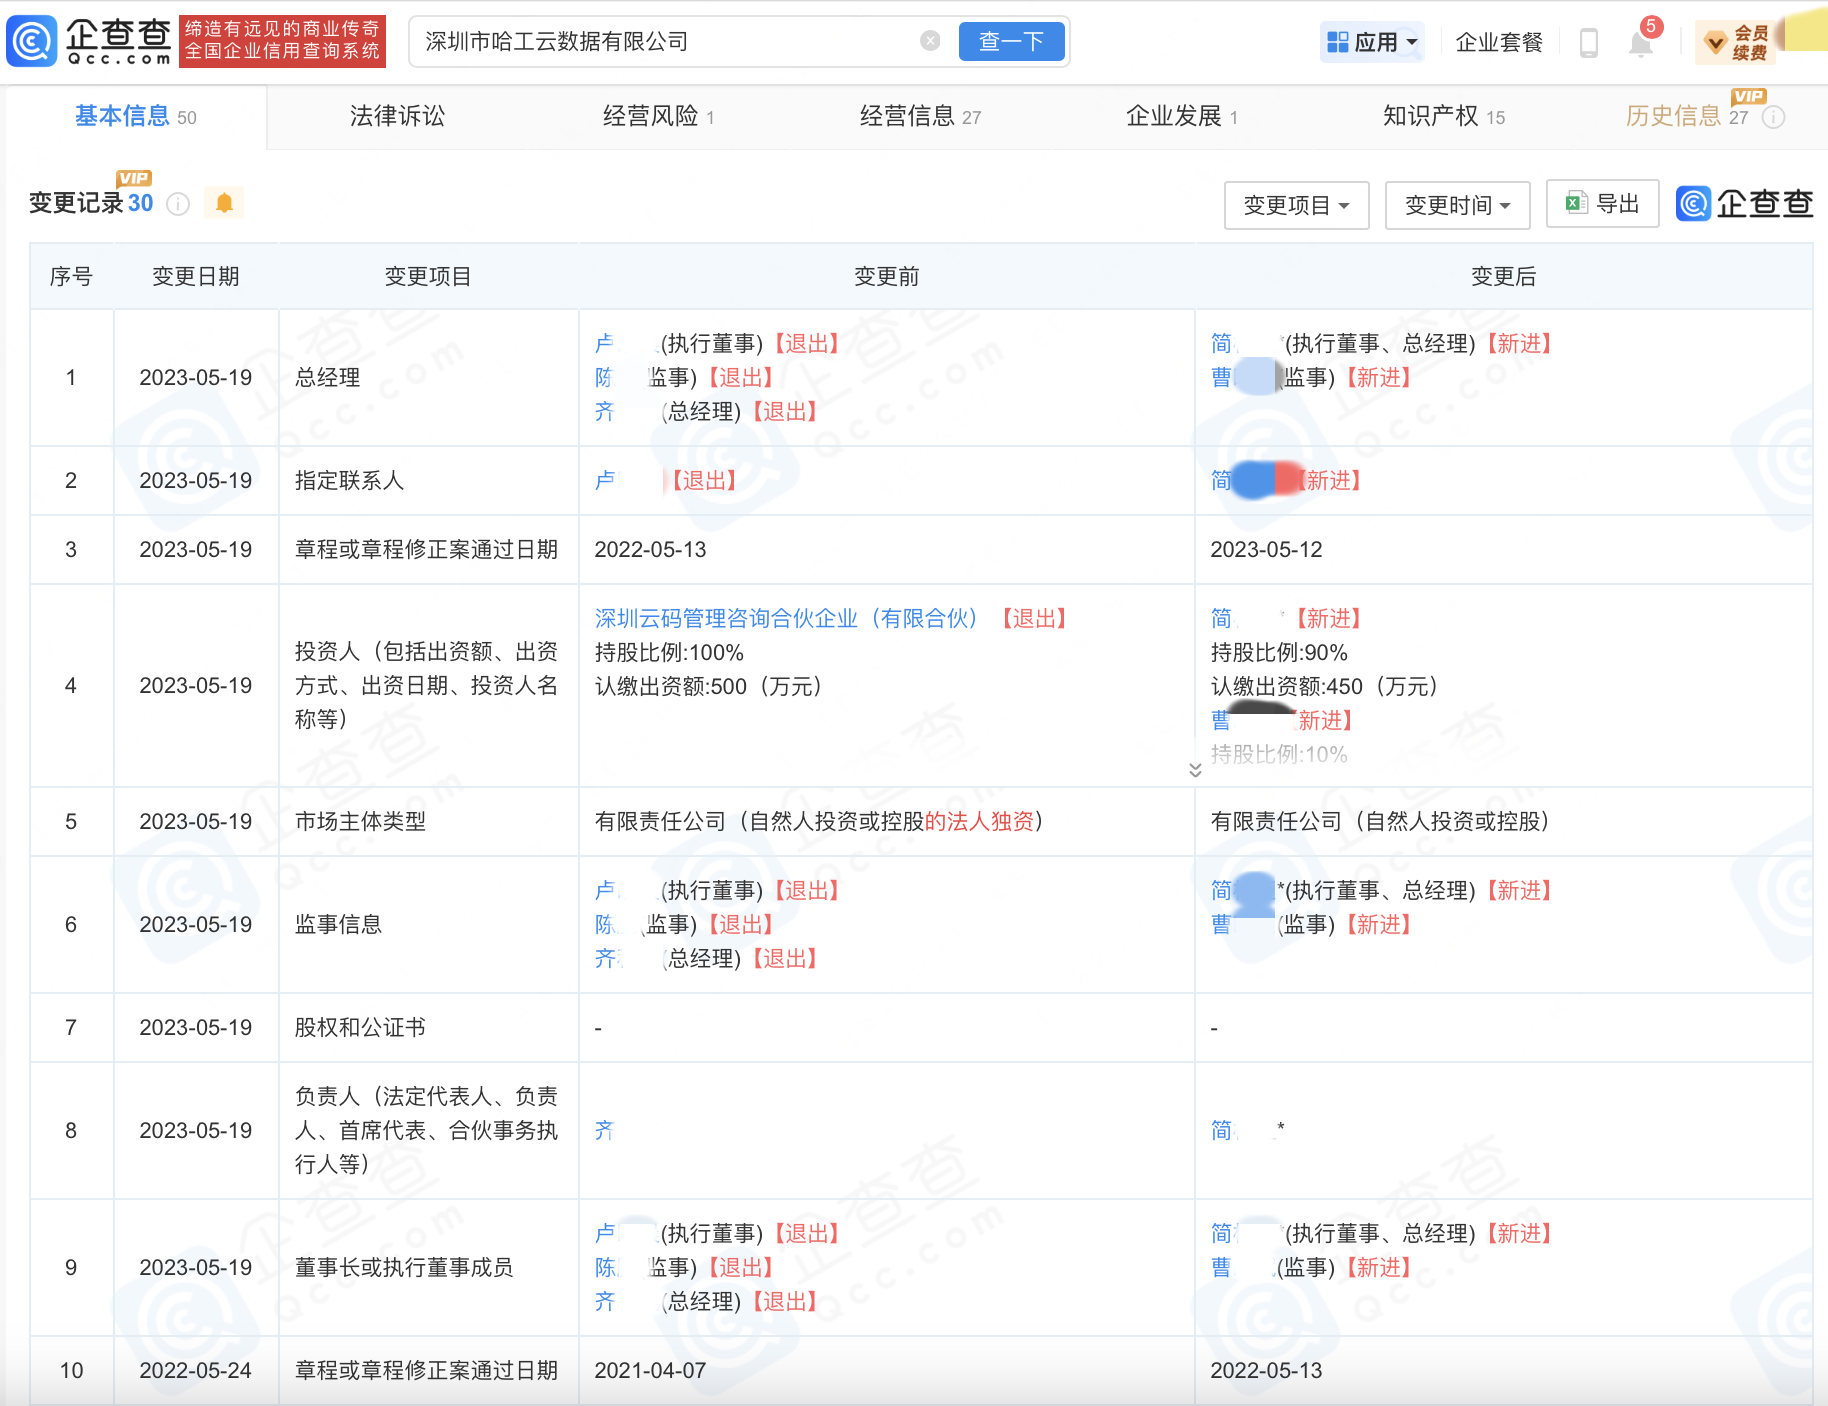Switch to the 经营信息 tab

[920, 117]
